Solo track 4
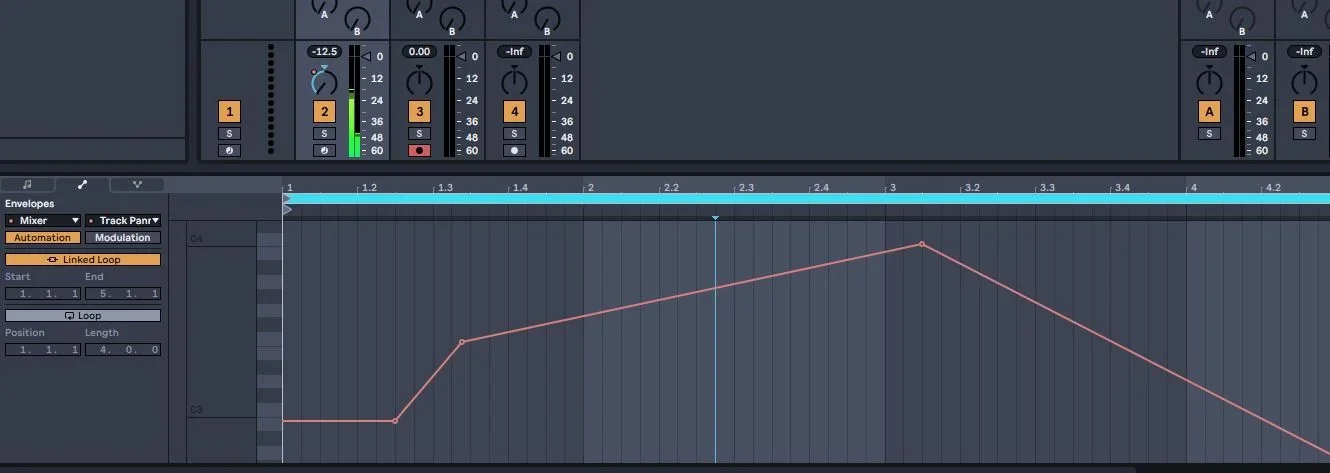 click(x=514, y=133)
